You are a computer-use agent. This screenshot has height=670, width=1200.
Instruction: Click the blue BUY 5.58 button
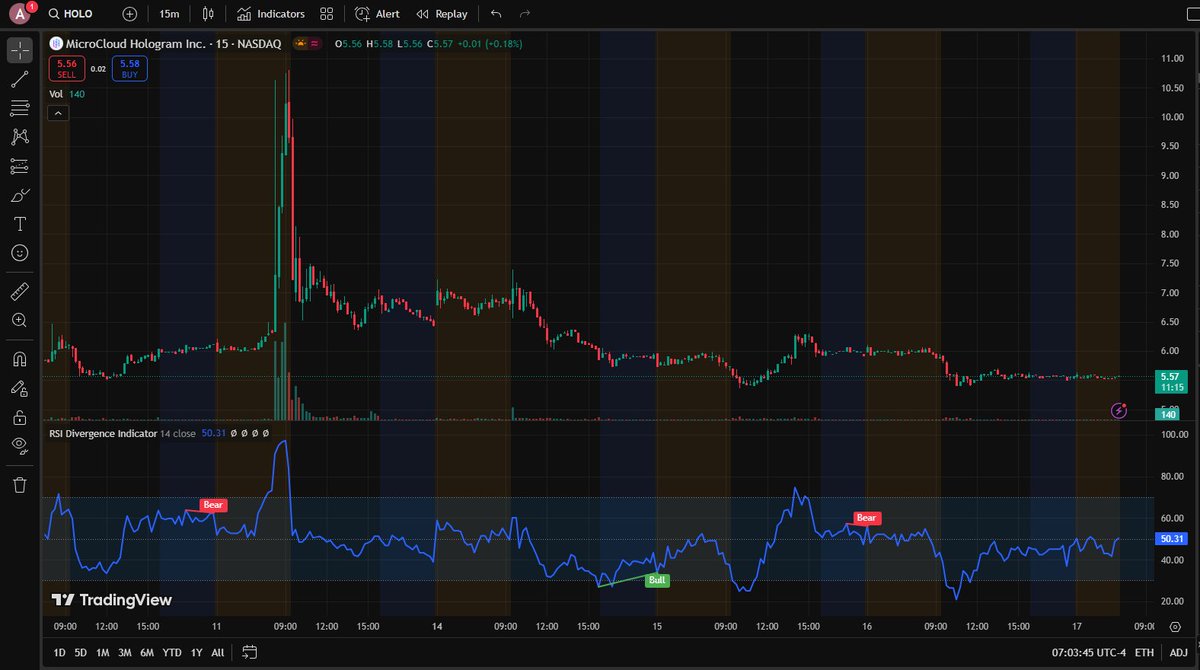[130, 68]
